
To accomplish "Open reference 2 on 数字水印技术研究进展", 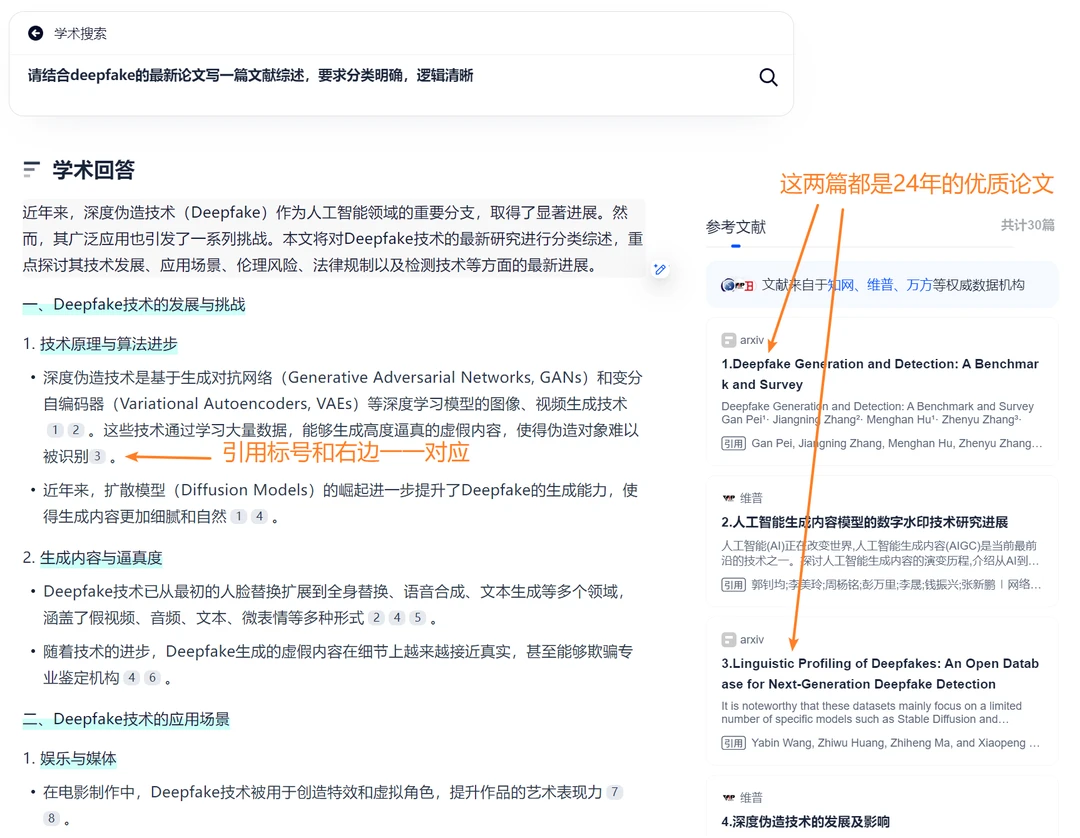I will (864, 522).
